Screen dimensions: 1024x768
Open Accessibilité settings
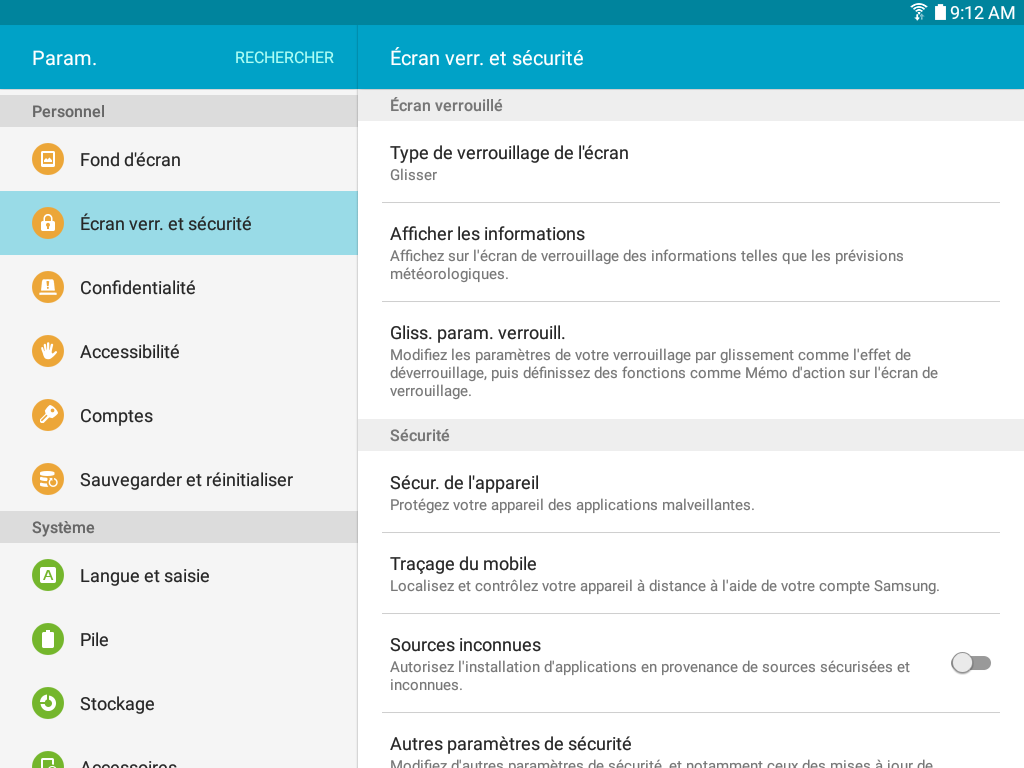[x=179, y=351]
